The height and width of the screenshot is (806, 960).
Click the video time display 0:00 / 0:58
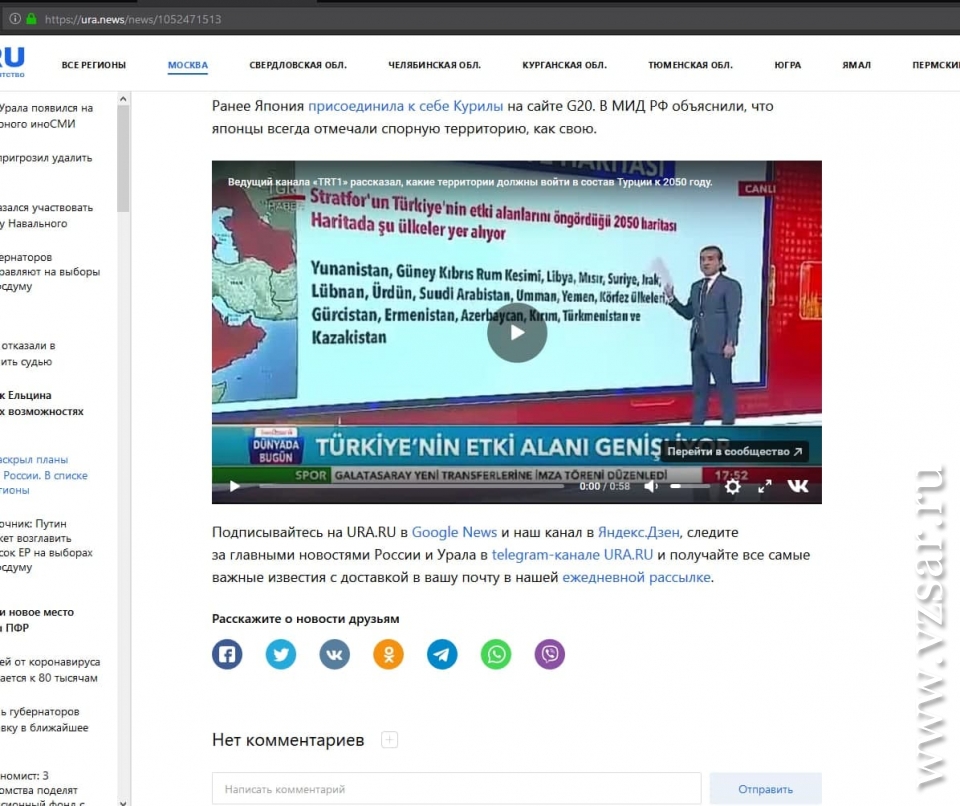point(604,486)
